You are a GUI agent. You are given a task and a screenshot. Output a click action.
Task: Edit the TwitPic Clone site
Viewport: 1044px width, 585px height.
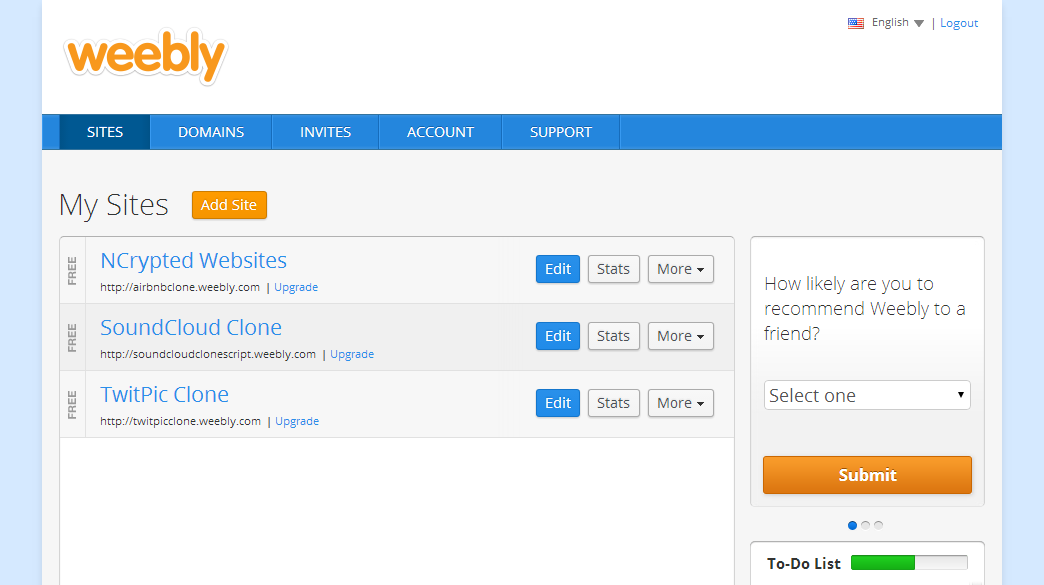[558, 403]
